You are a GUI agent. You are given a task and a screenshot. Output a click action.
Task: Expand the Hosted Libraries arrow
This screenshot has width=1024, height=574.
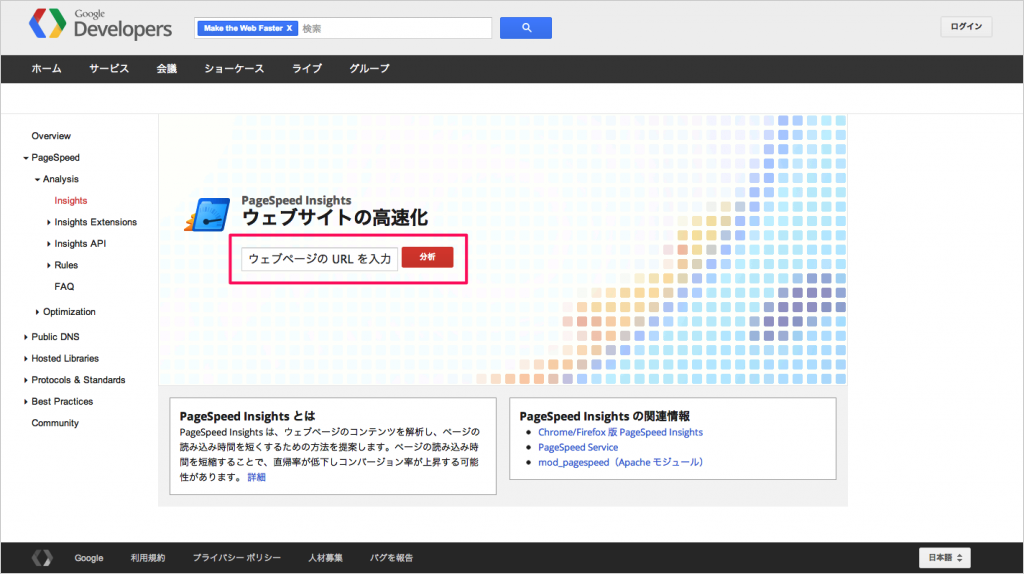click(25, 359)
